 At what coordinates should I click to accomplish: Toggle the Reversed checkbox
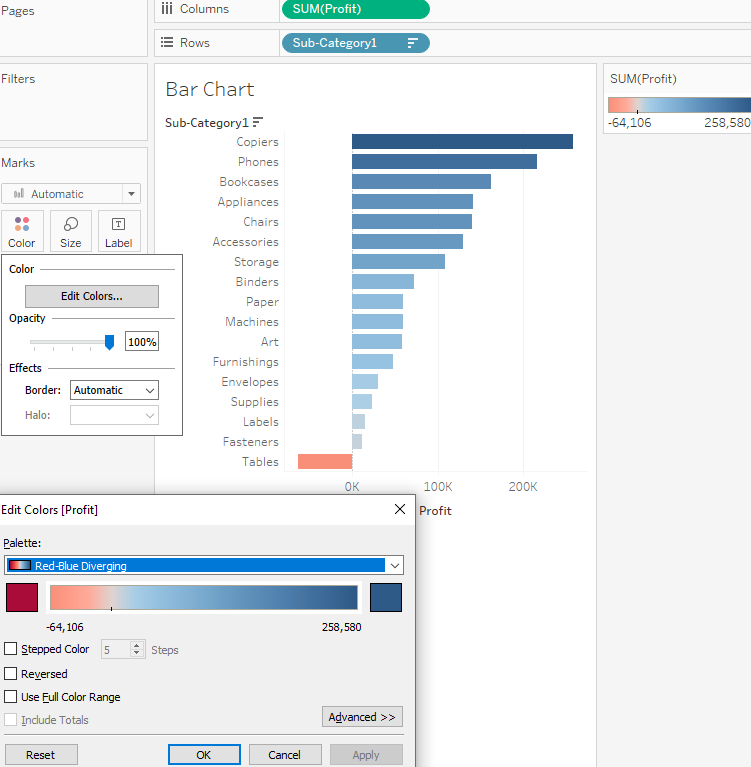(x=10, y=674)
